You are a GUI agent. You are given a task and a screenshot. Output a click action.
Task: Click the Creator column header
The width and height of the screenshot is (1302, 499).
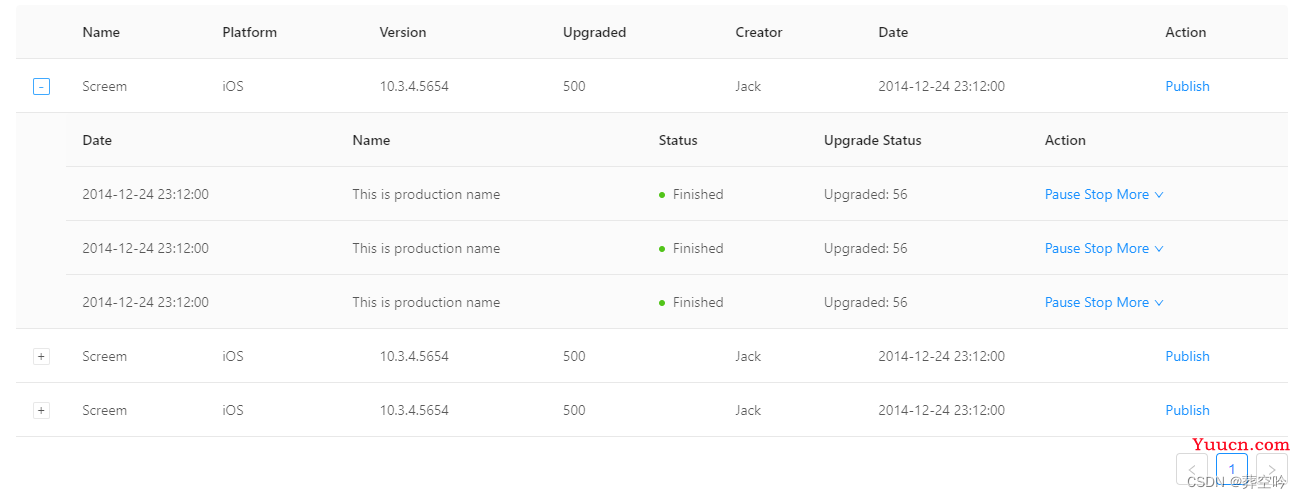(x=759, y=33)
